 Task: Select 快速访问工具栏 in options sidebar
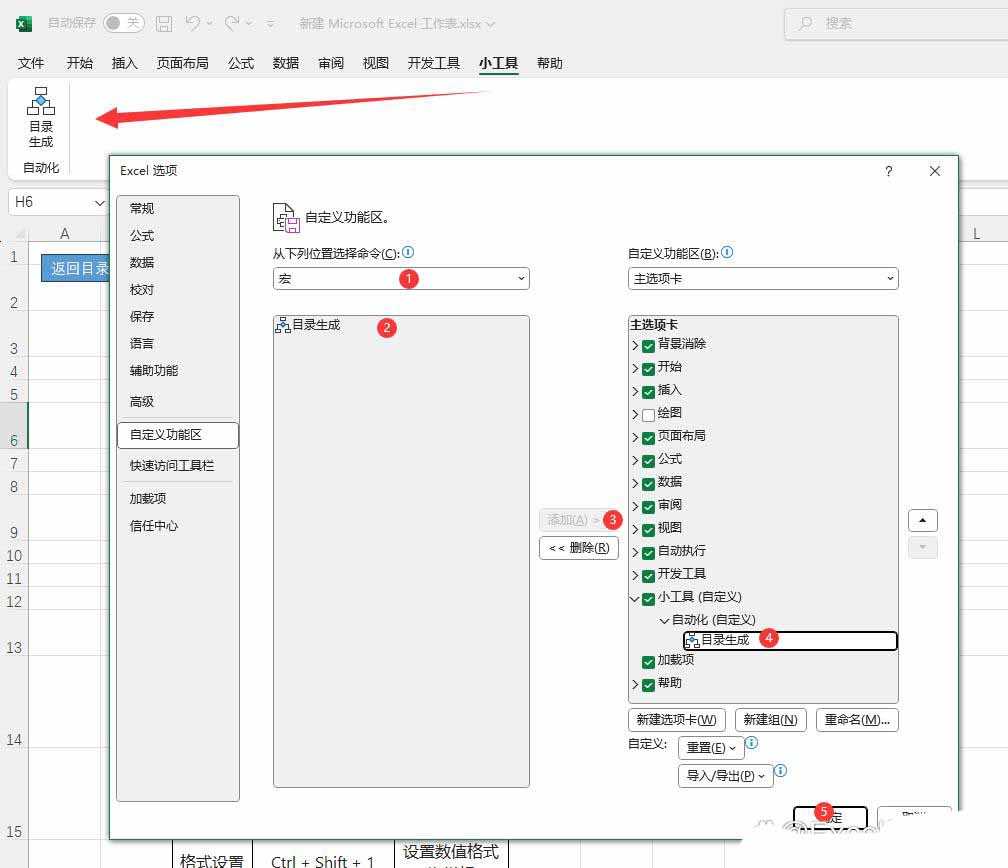click(x=172, y=465)
